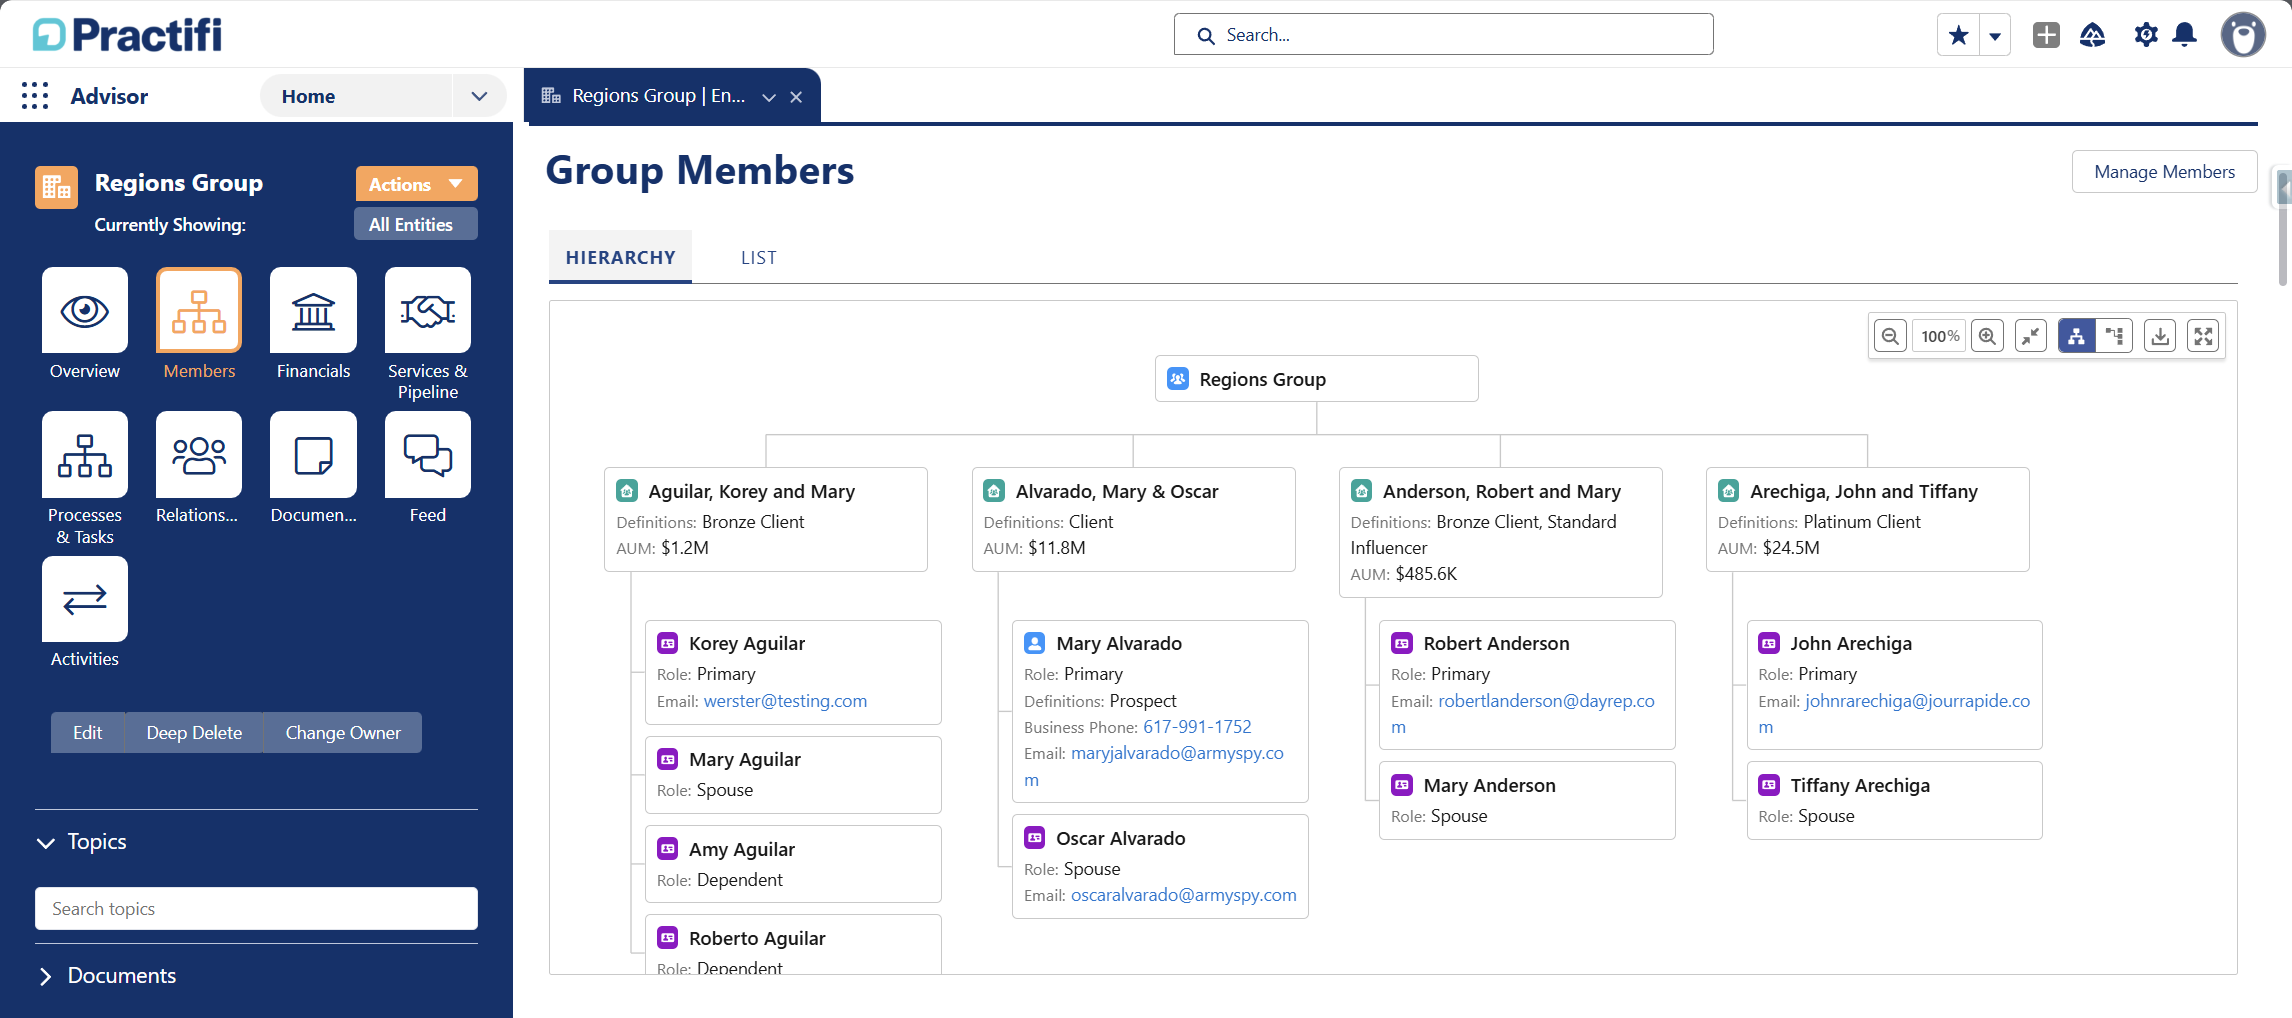
Task: Open the Feed chat icon
Action: point(427,455)
